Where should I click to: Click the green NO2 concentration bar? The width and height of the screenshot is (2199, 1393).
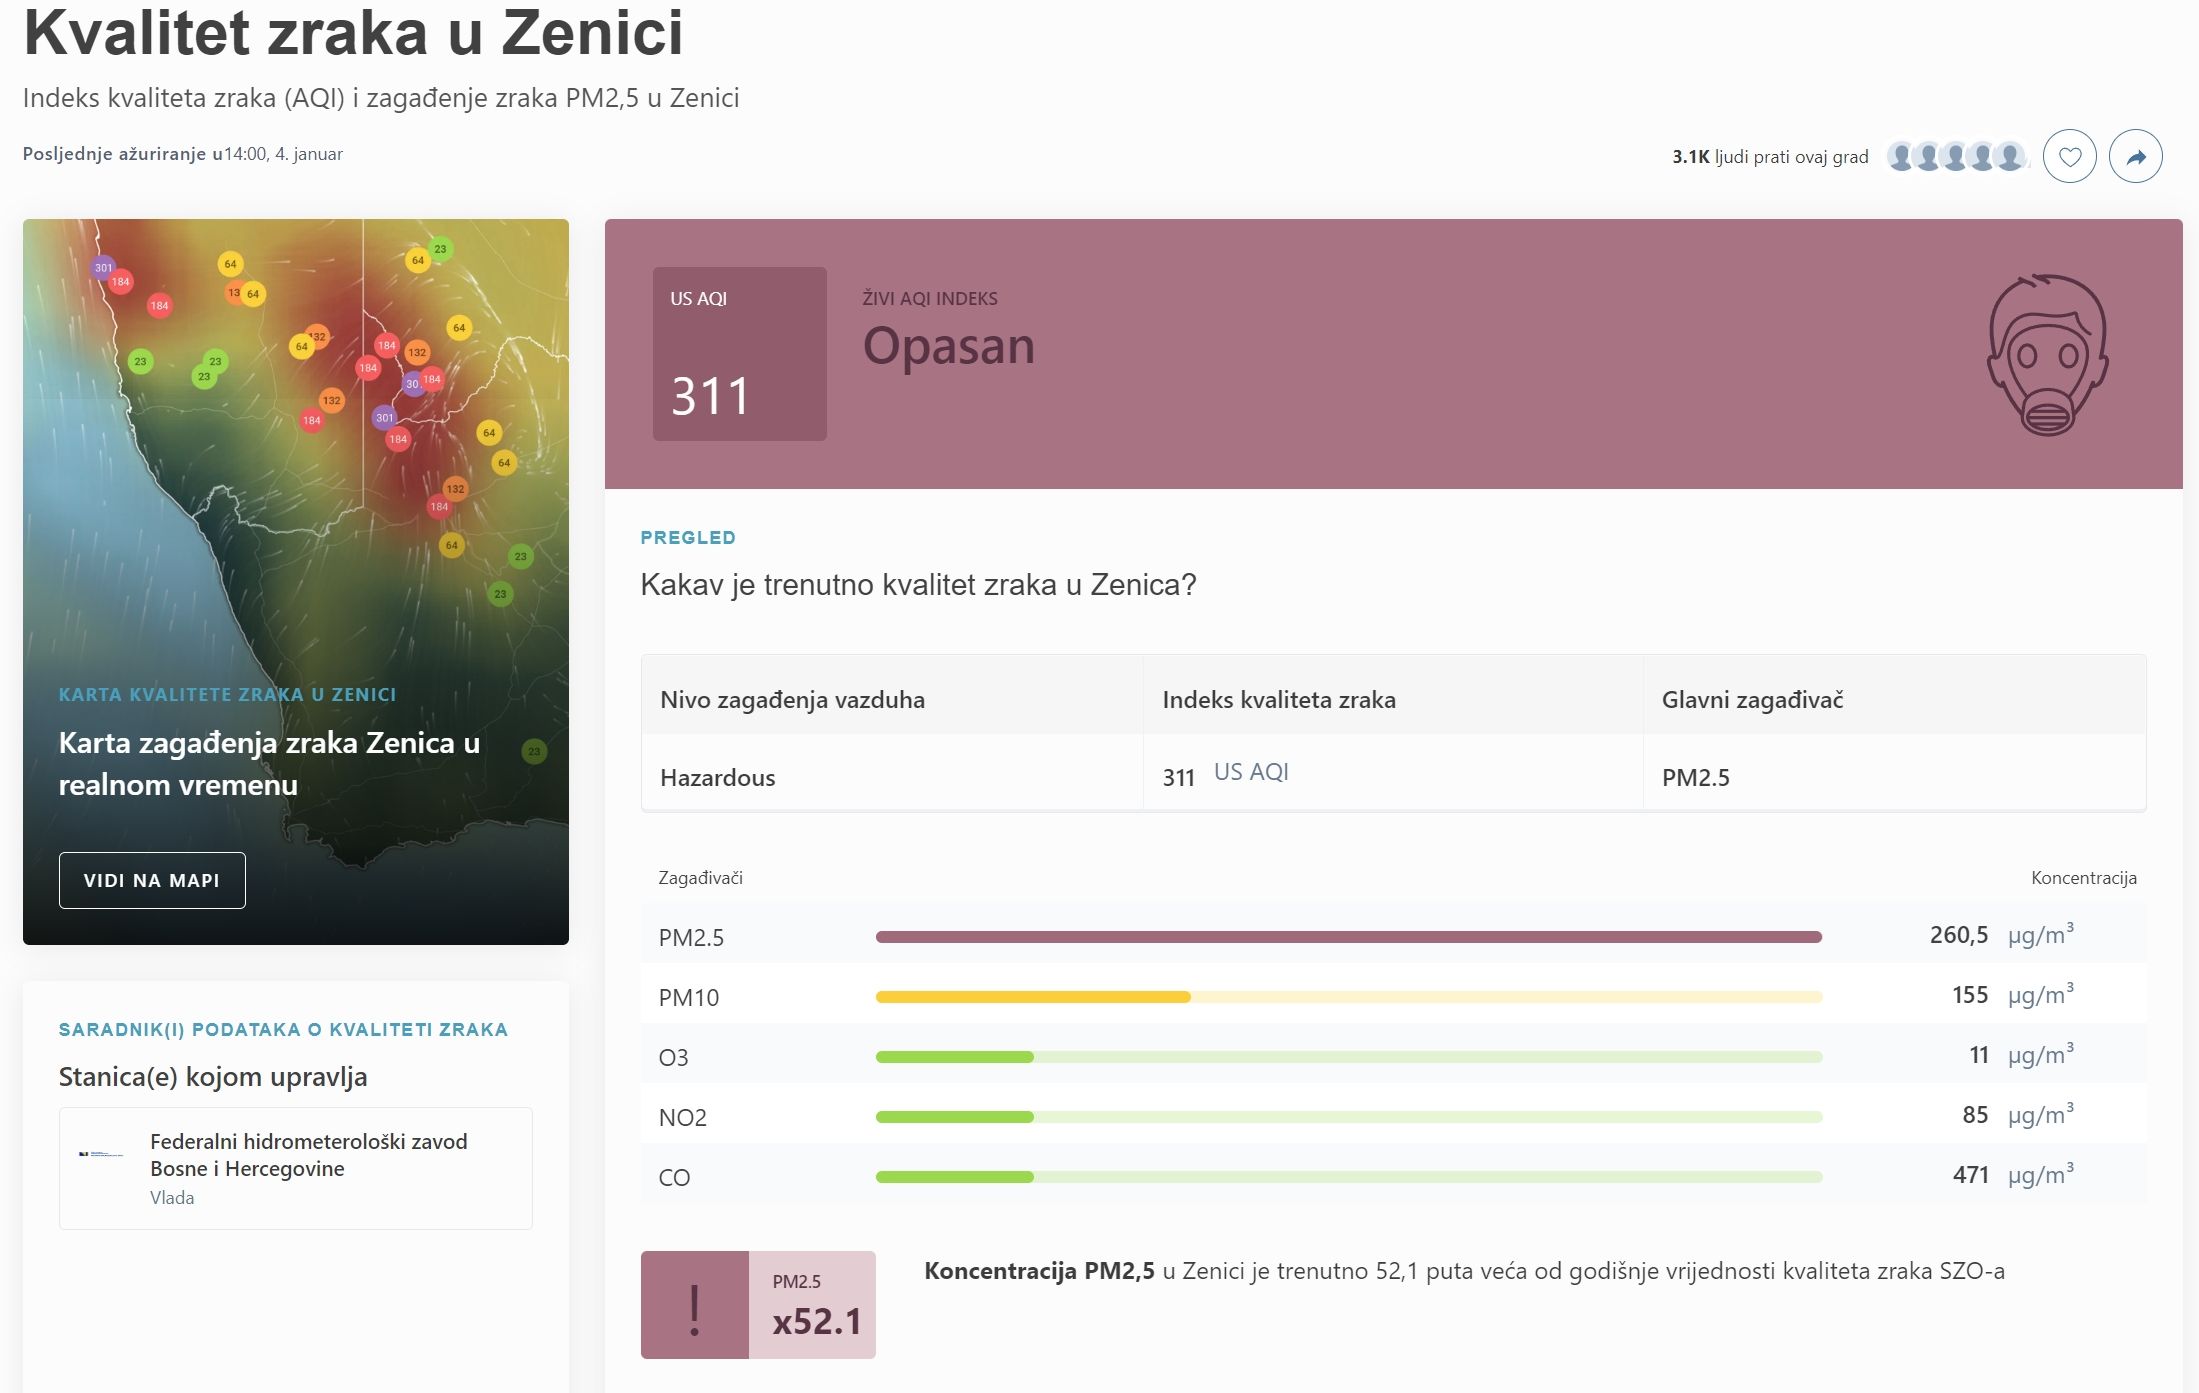(x=954, y=1117)
